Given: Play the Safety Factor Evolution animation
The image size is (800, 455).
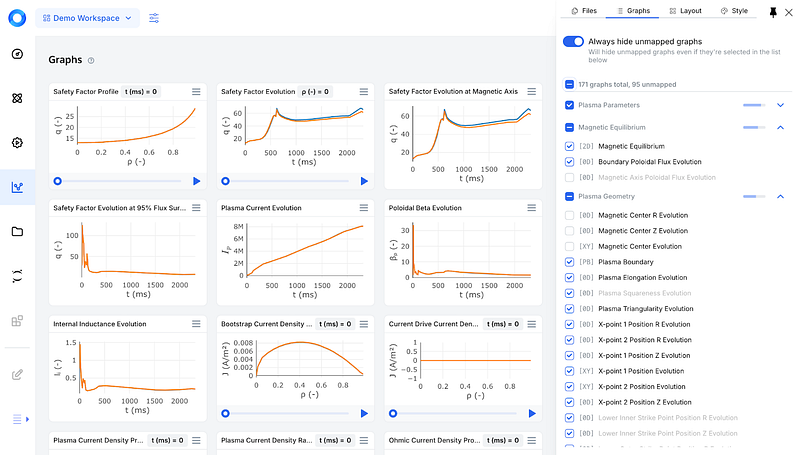Looking at the screenshot, I should point(364,181).
